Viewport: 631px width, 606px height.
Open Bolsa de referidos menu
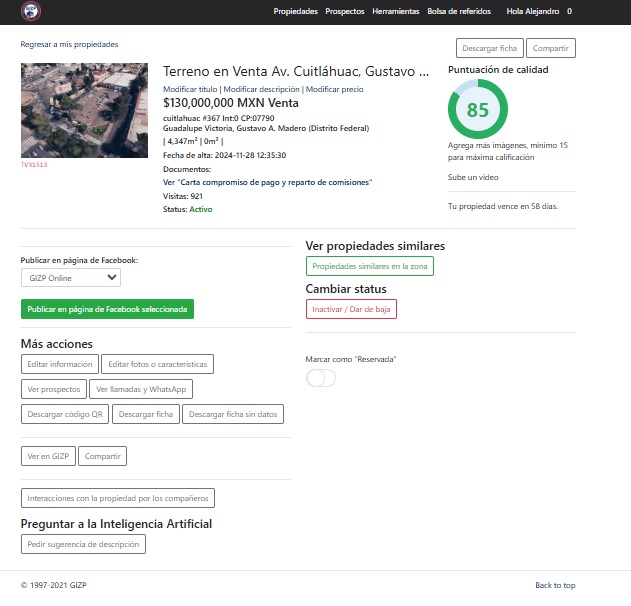point(461,11)
